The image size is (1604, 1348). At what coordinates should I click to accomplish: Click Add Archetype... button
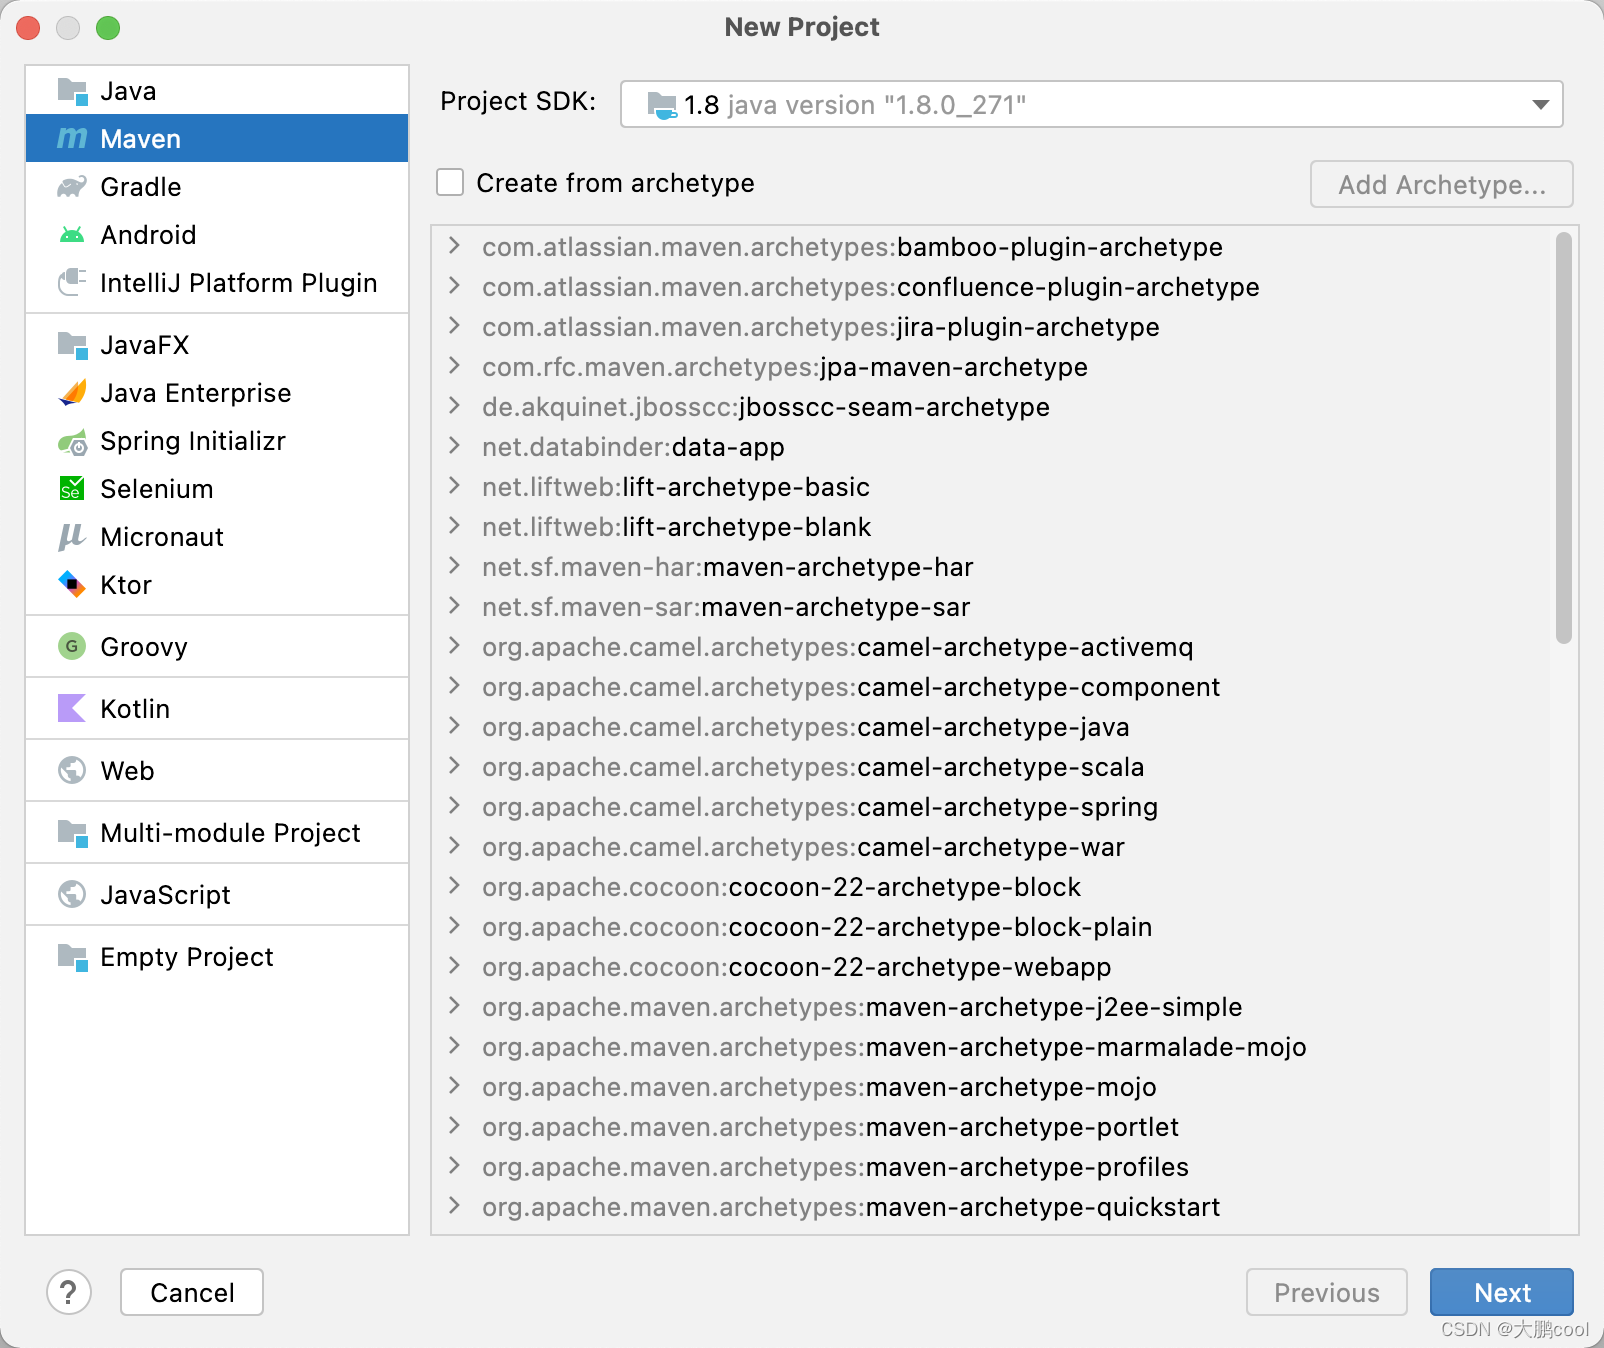(1442, 184)
